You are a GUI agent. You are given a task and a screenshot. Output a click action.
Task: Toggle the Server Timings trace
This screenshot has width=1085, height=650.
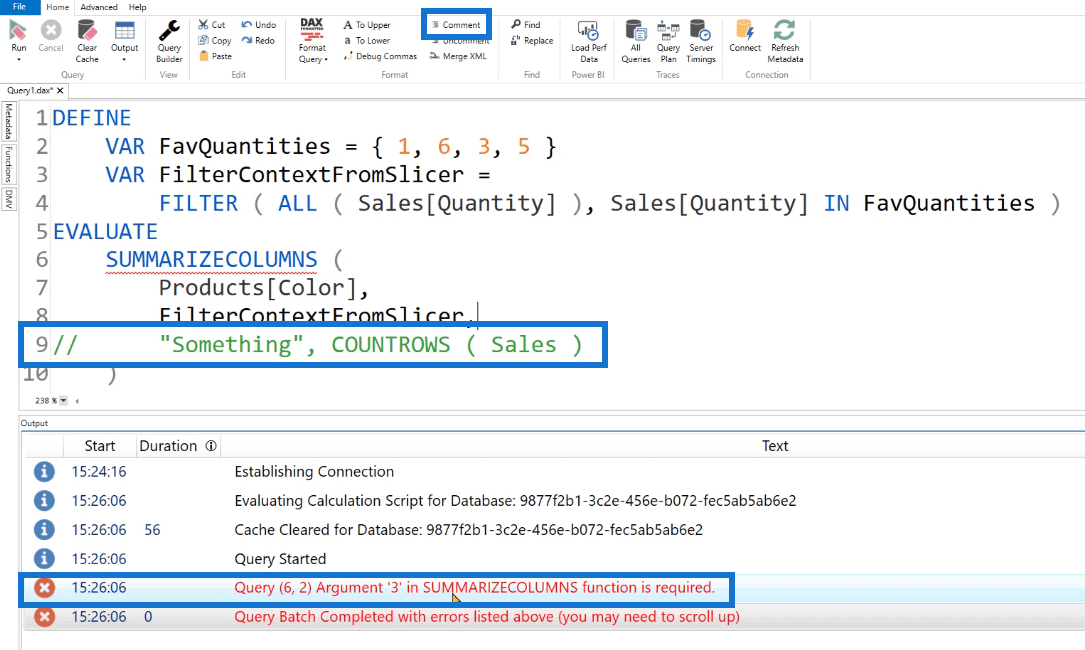click(x=701, y=42)
